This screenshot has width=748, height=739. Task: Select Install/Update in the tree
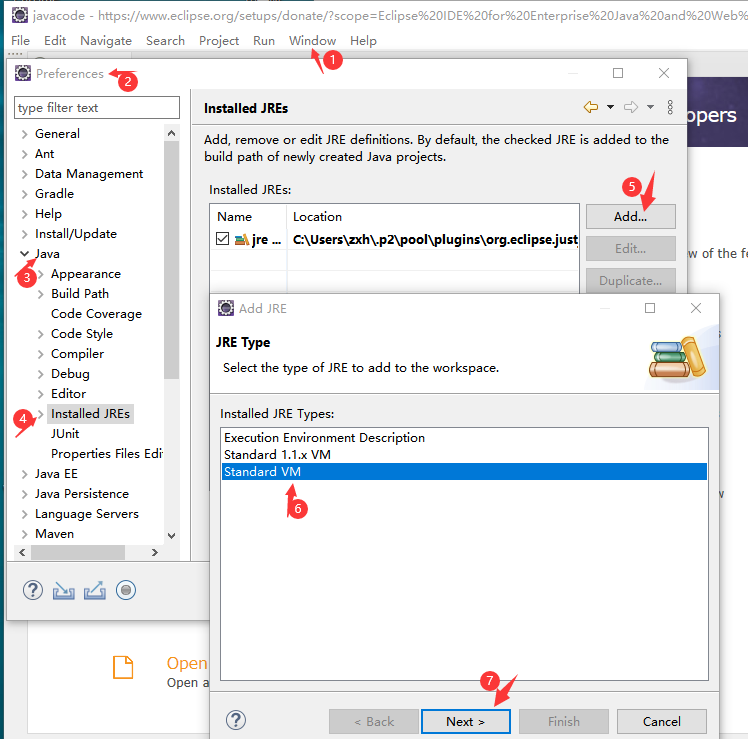(x=76, y=234)
